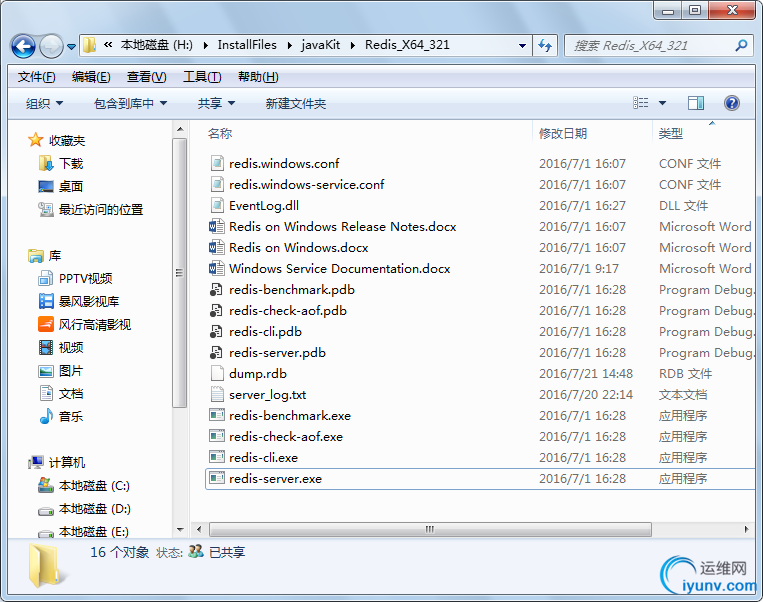763x602 pixels.
Task: Open the view options dropdown arrow
Action: (x=662, y=103)
